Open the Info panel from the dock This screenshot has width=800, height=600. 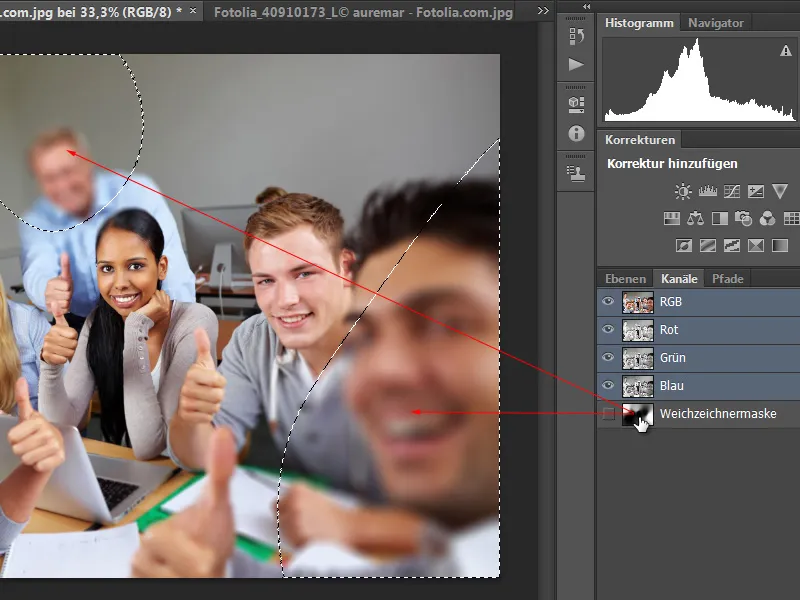pos(576,132)
